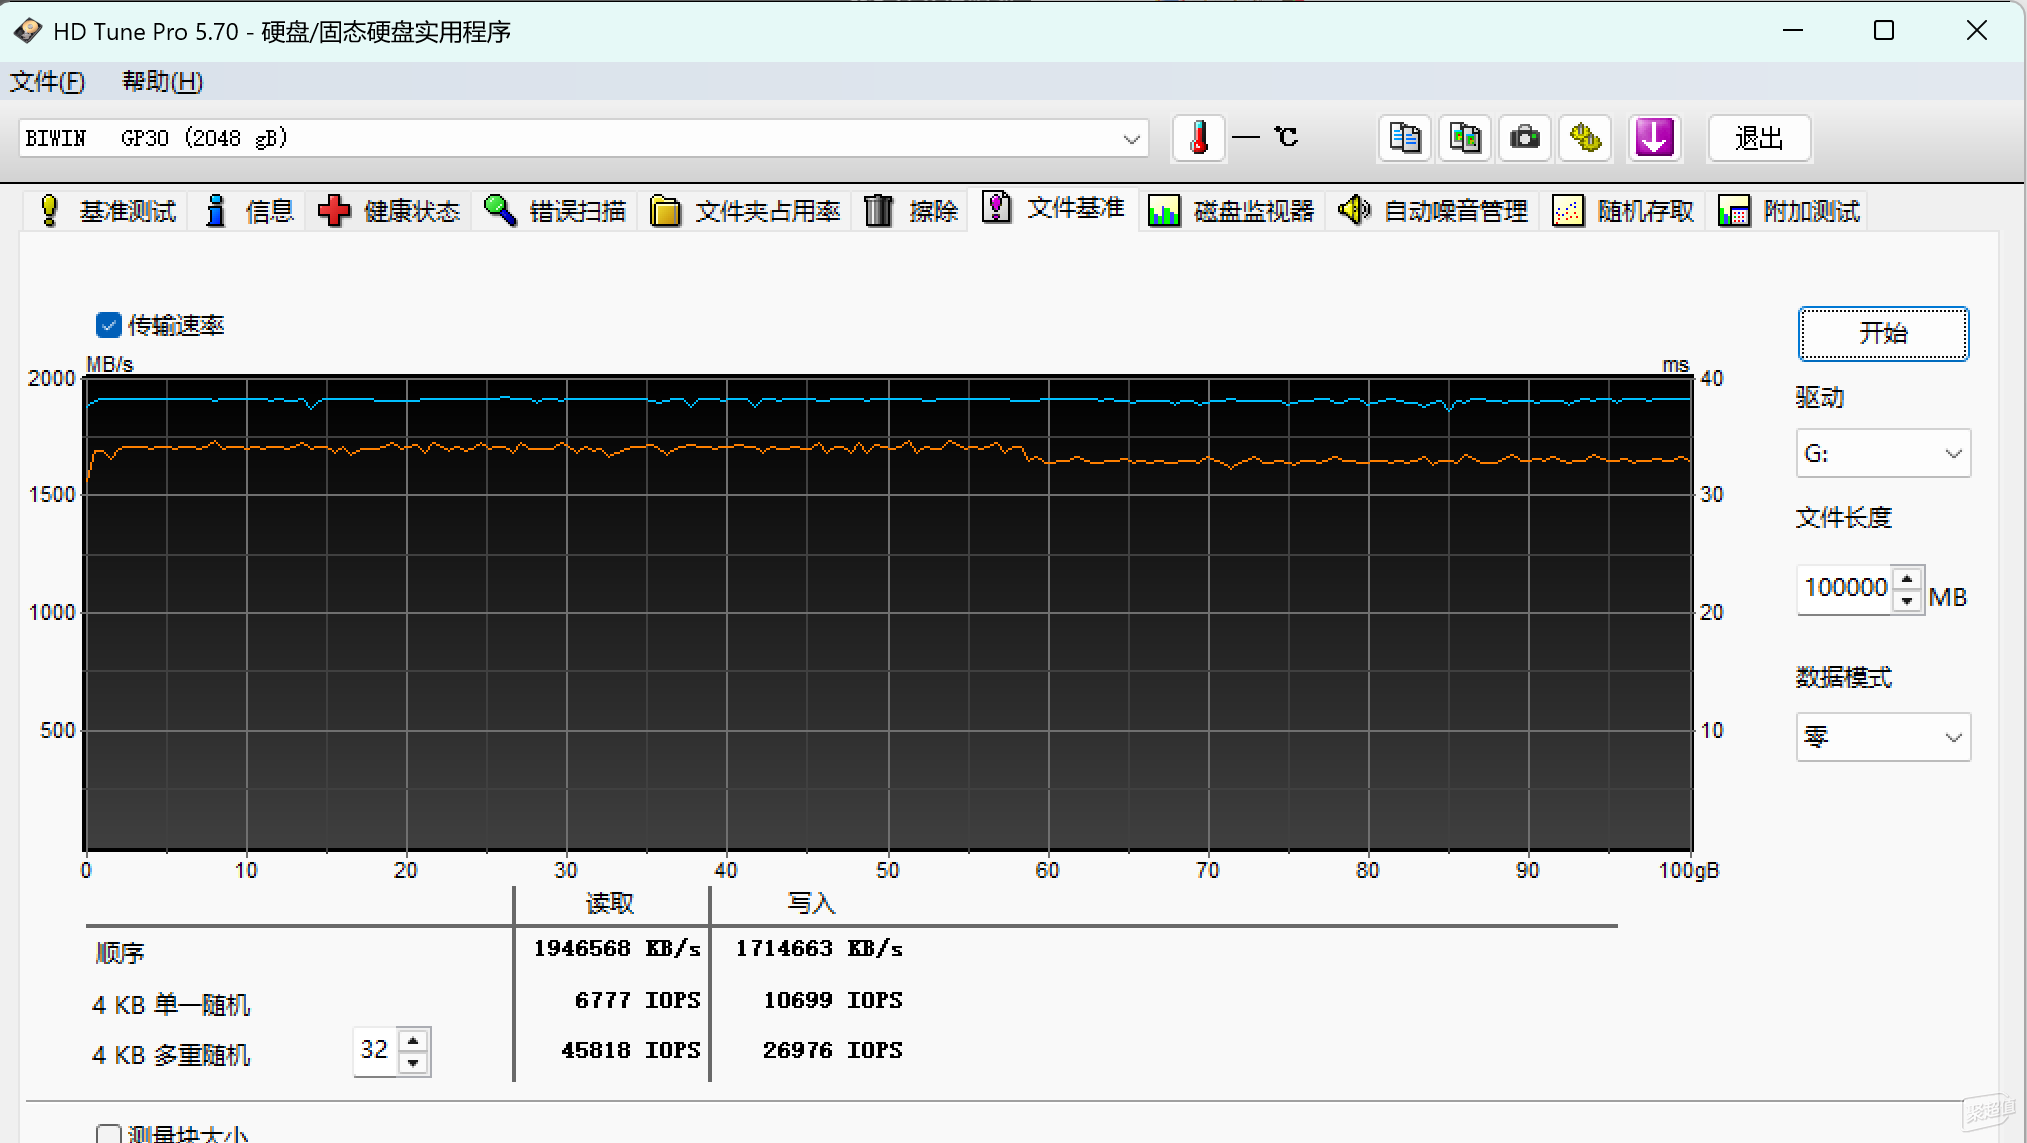This screenshot has width=2027, height=1143.
Task: Open the options settings icon
Action: [x=1585, y=138]
